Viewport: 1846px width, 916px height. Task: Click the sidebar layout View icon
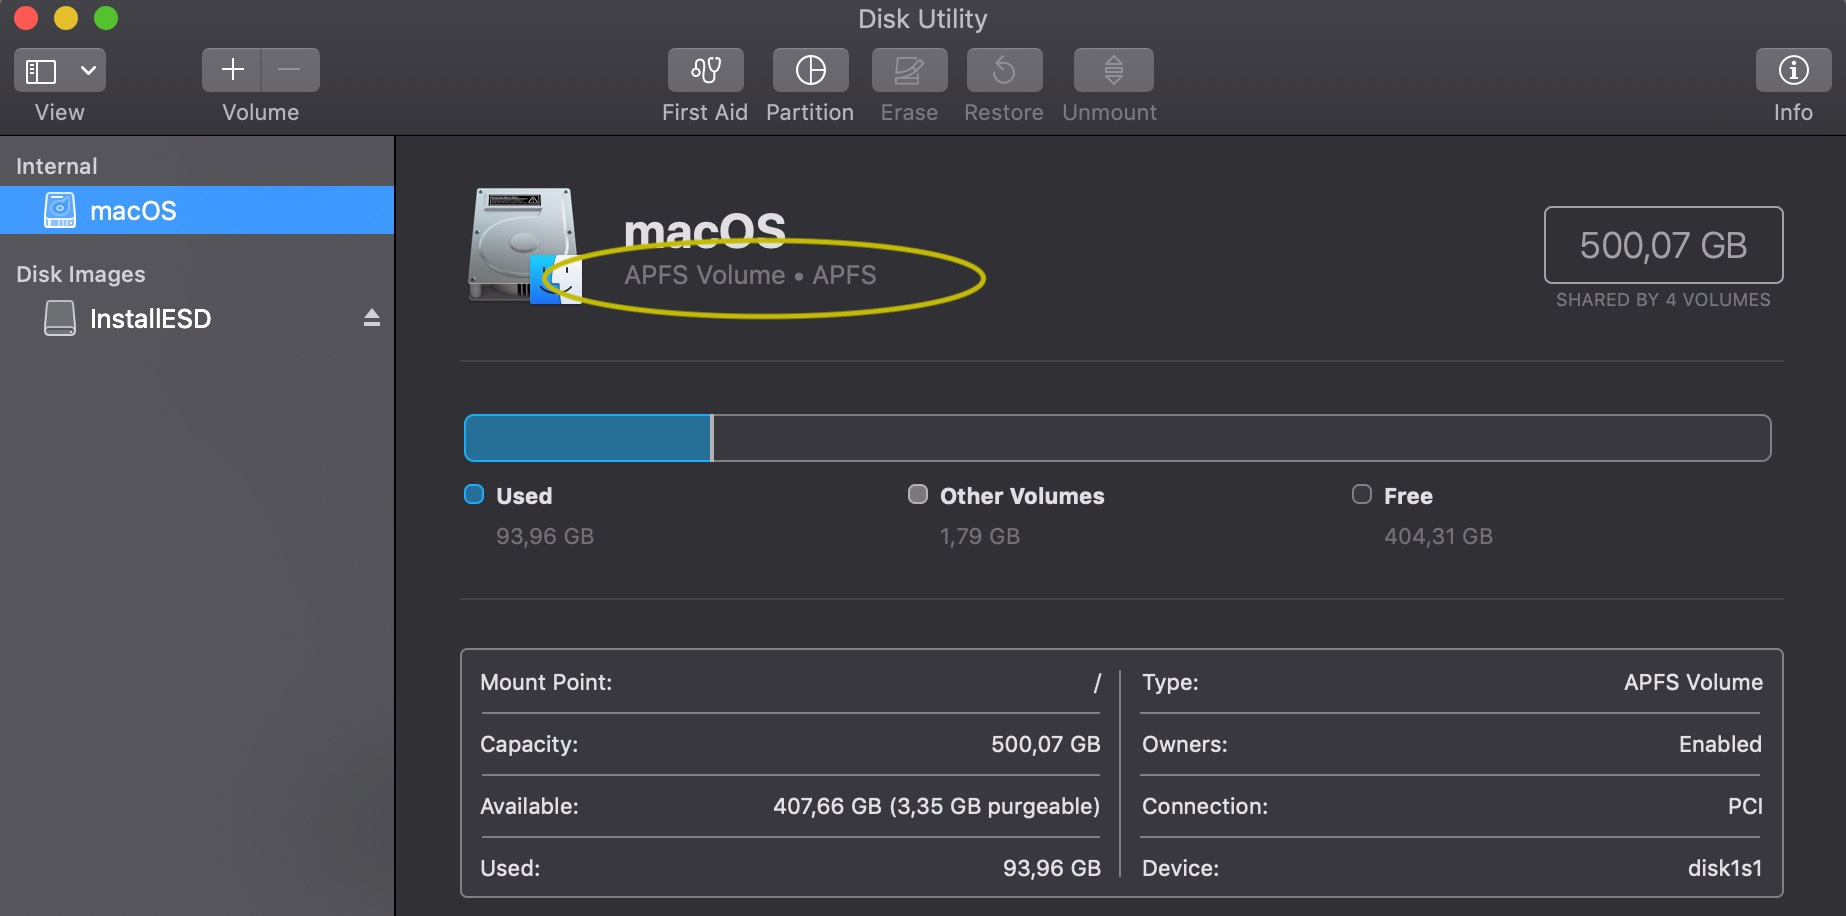(x=41, y=70)
